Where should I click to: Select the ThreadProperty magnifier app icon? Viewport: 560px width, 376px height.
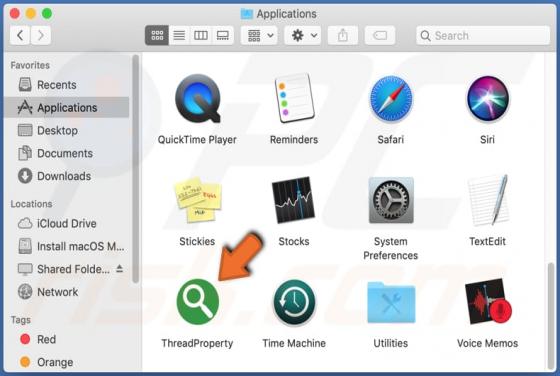pos(198,302)
